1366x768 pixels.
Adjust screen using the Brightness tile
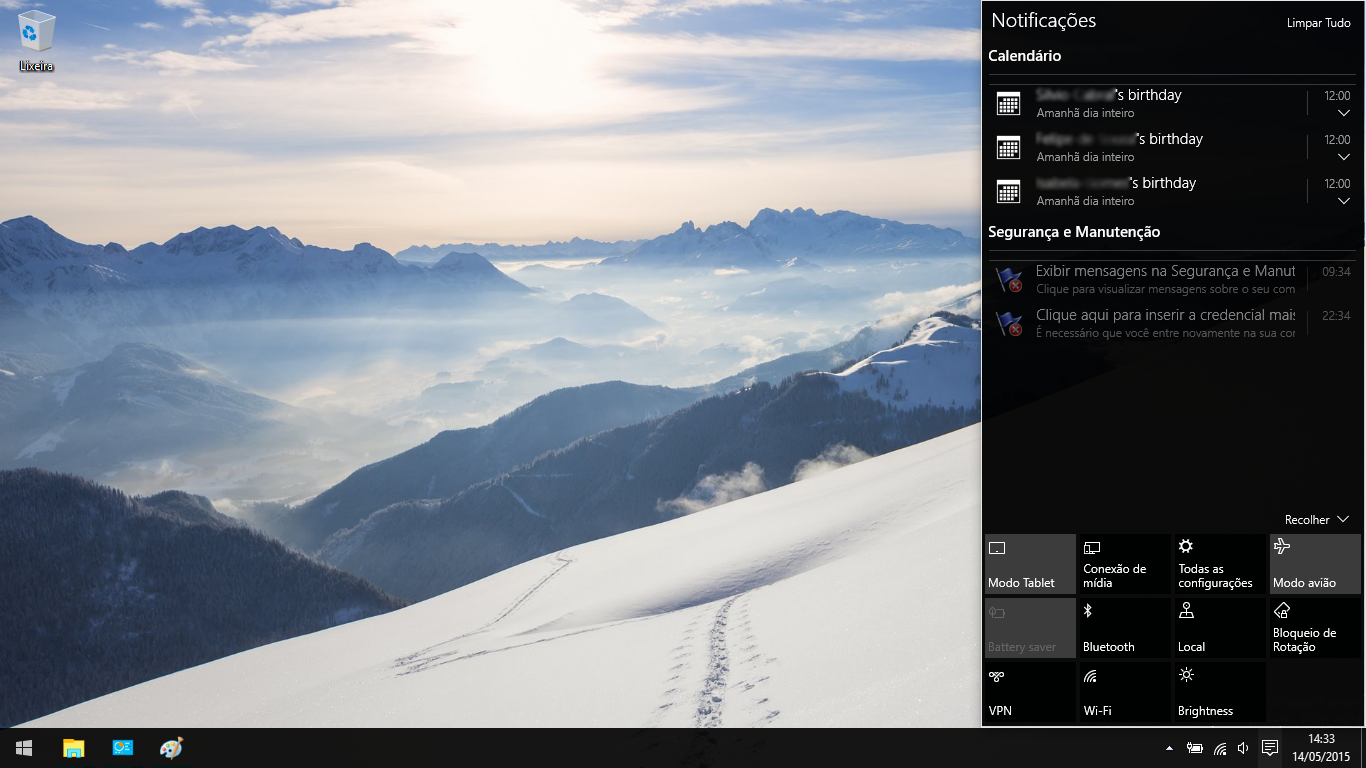coord(1220,692)
